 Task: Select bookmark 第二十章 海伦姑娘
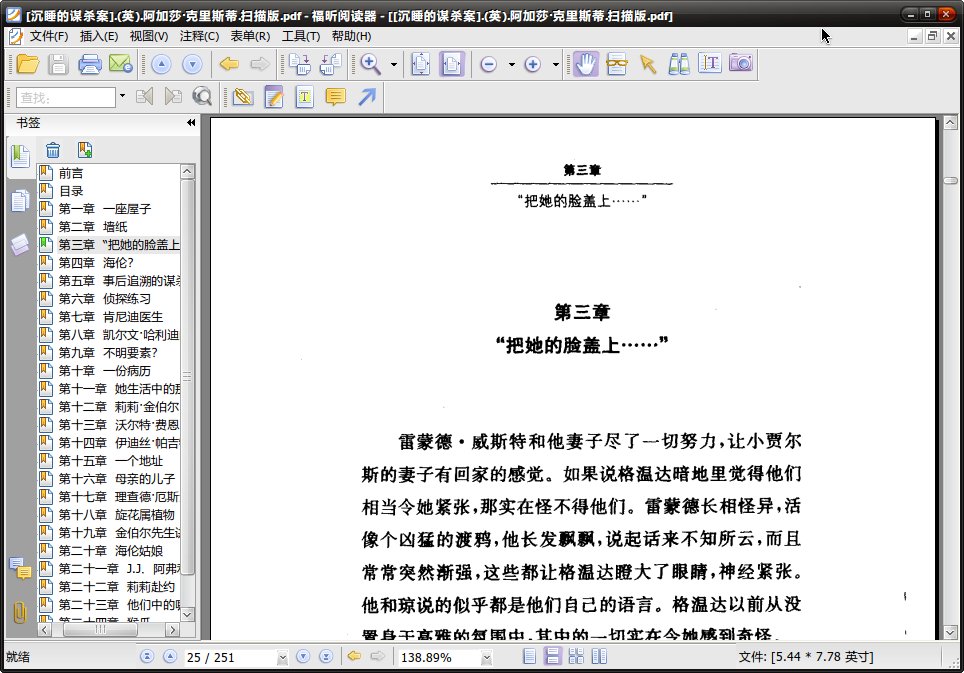tap(111, 551)
